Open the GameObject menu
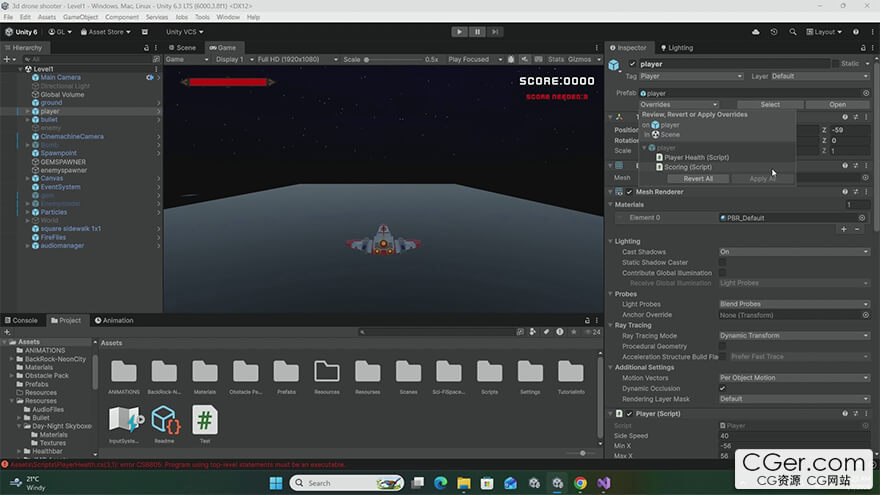The width and height of the screenshot is (880, 495). click(x=80, y=17)
